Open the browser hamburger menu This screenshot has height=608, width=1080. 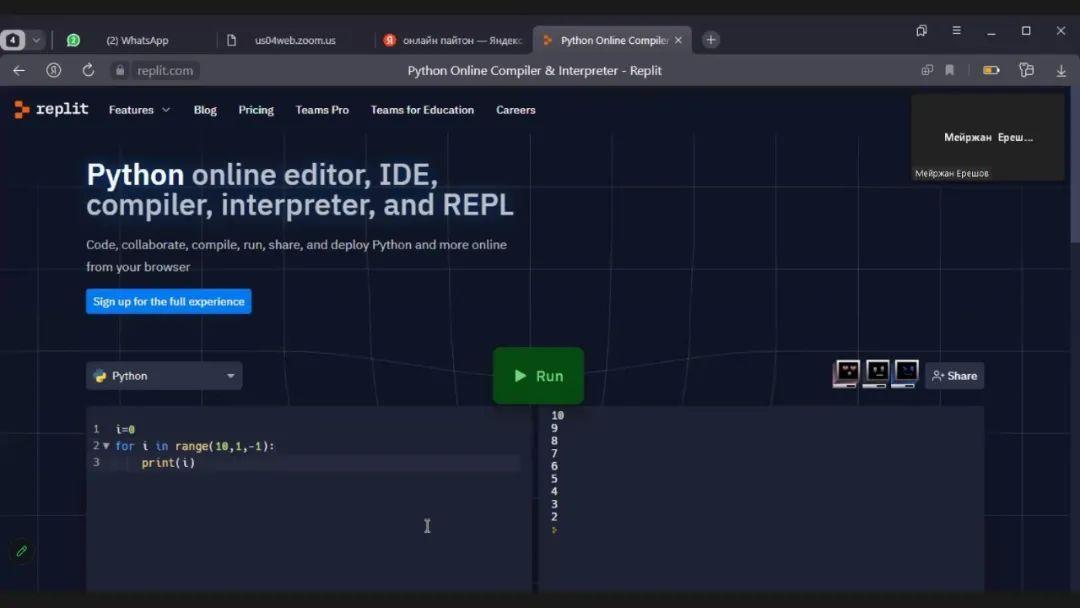pos(957,30)
